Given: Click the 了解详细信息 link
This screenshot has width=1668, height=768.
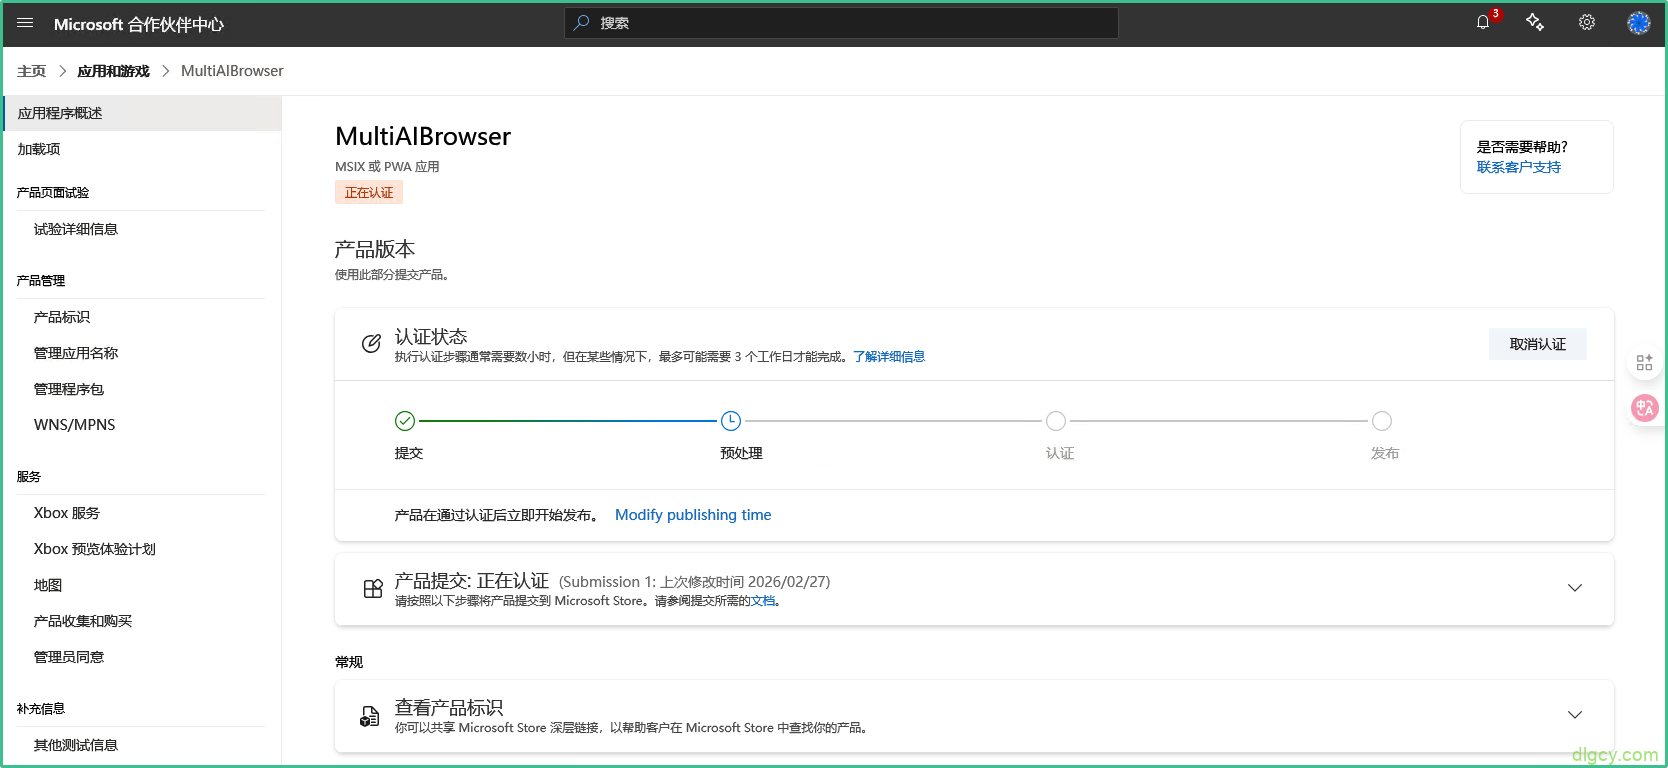Looking at the screenshot, I should point(889,357).
